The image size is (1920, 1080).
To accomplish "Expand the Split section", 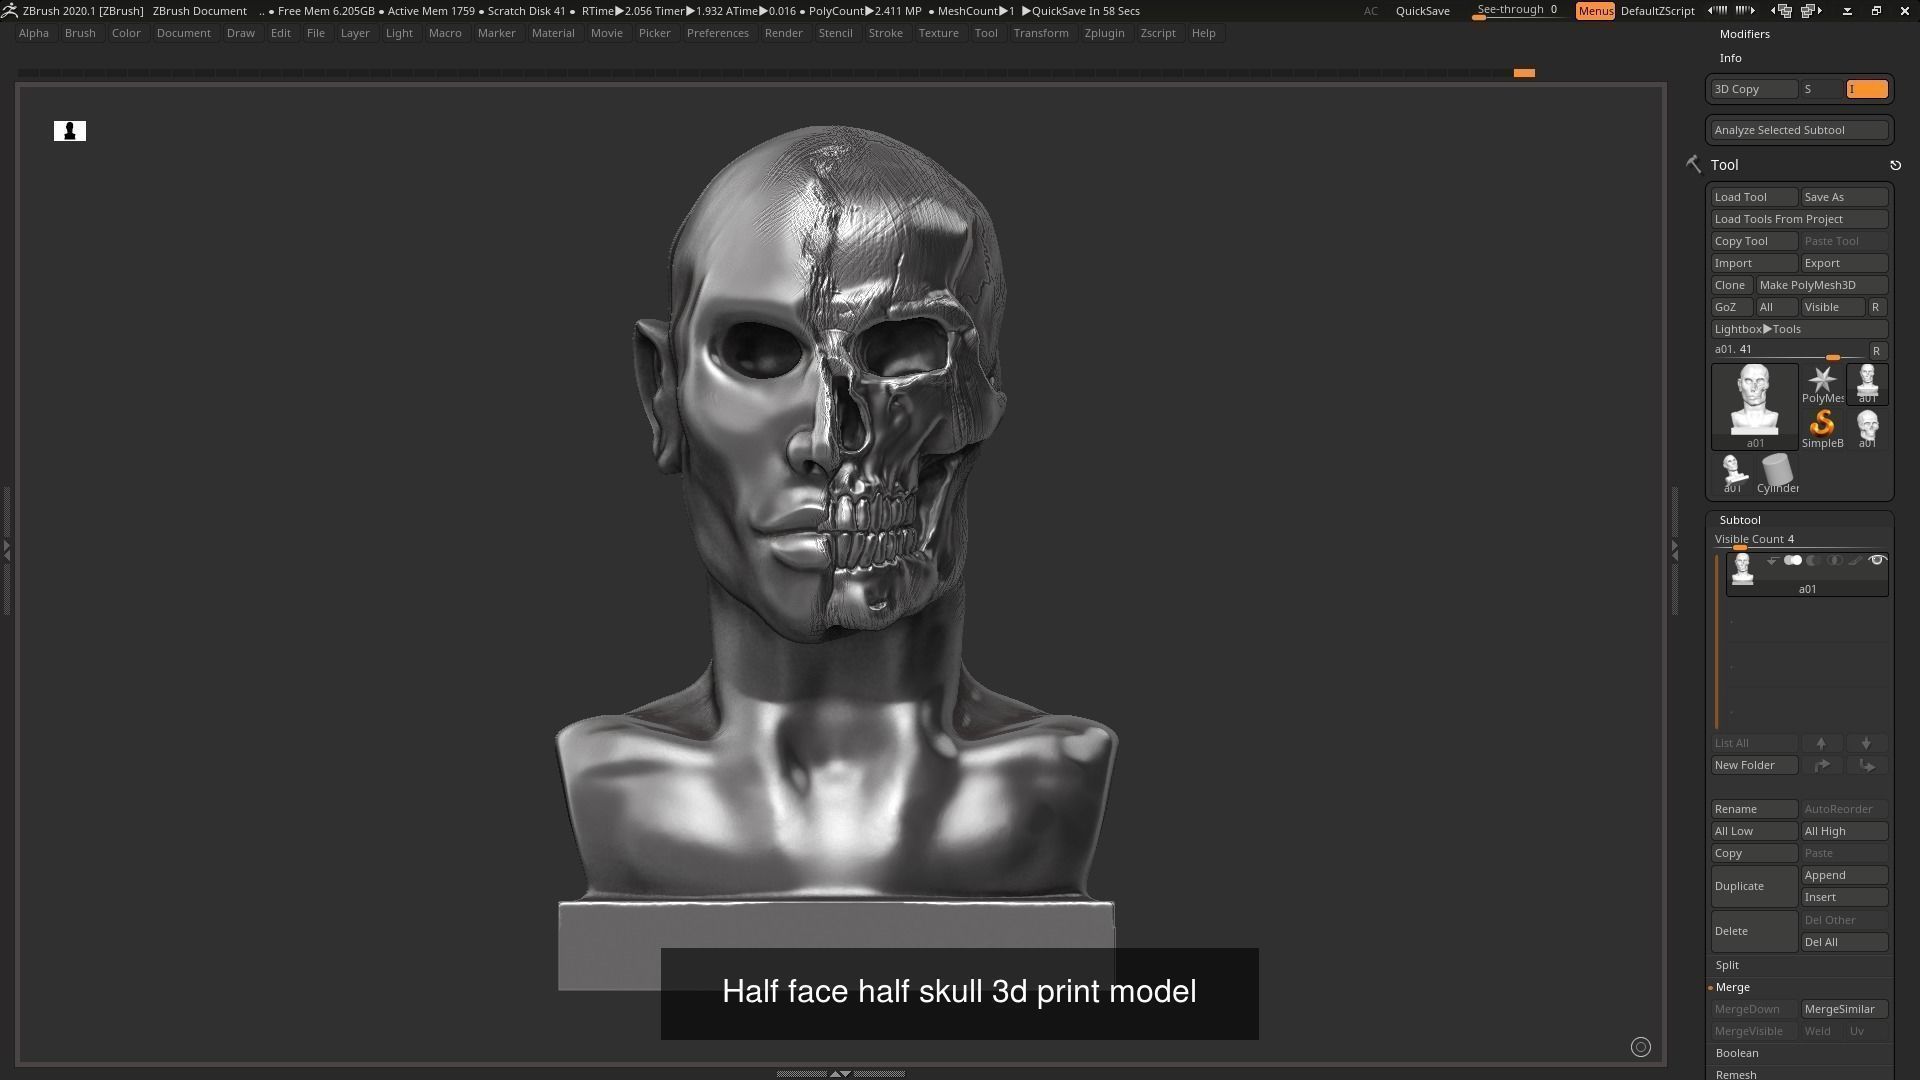I will tap(1727, 965).
